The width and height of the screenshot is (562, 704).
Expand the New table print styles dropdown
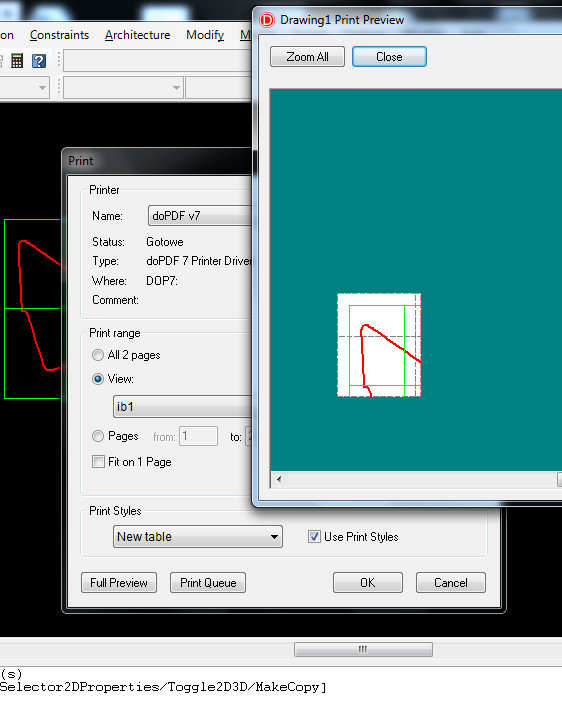[x=198, y=537]
